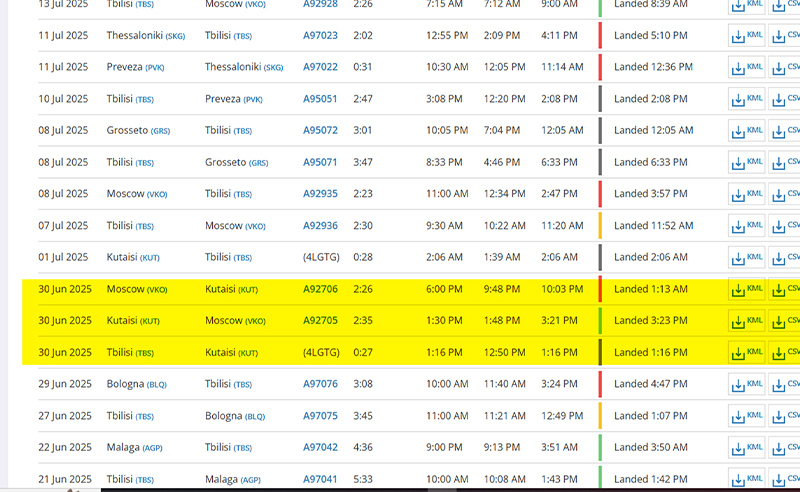The width and height of the screenshot is (800, 492).
Task: Open flight A97023 details link
Action: click(320, 36)
